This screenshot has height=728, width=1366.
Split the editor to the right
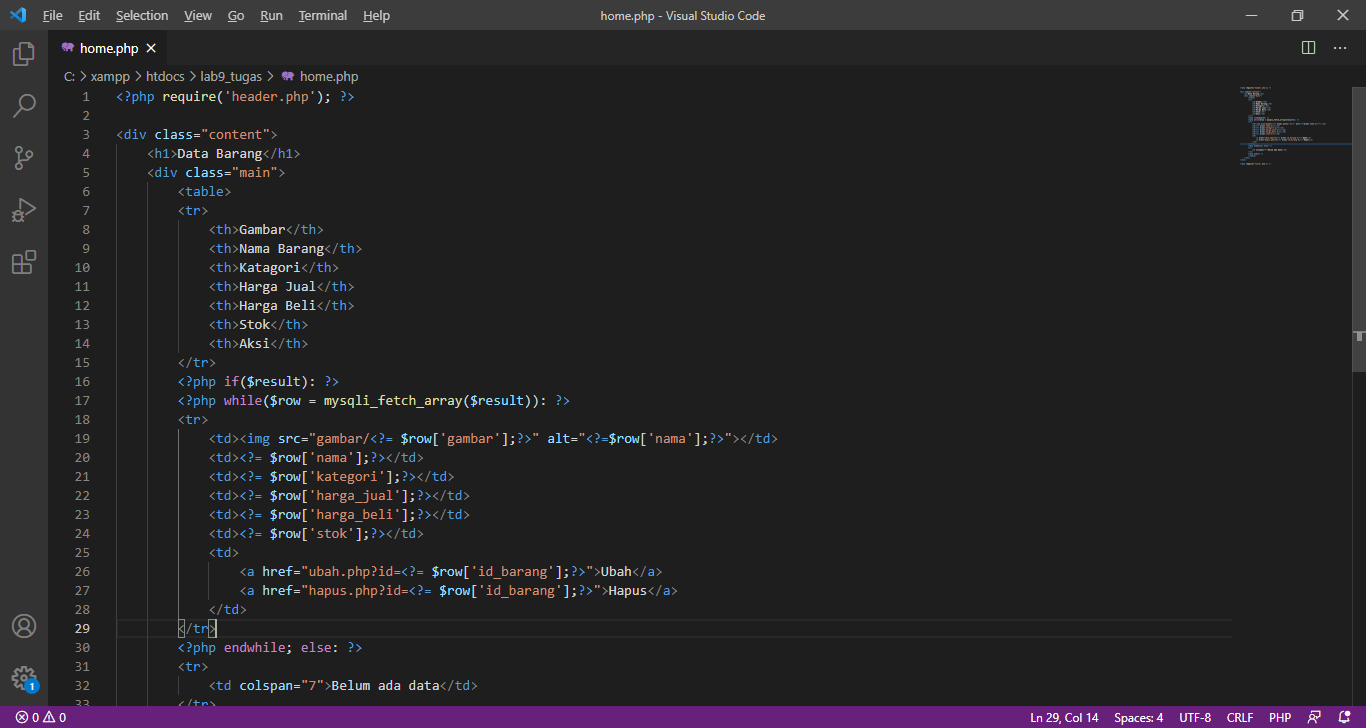pos(1308,48)
